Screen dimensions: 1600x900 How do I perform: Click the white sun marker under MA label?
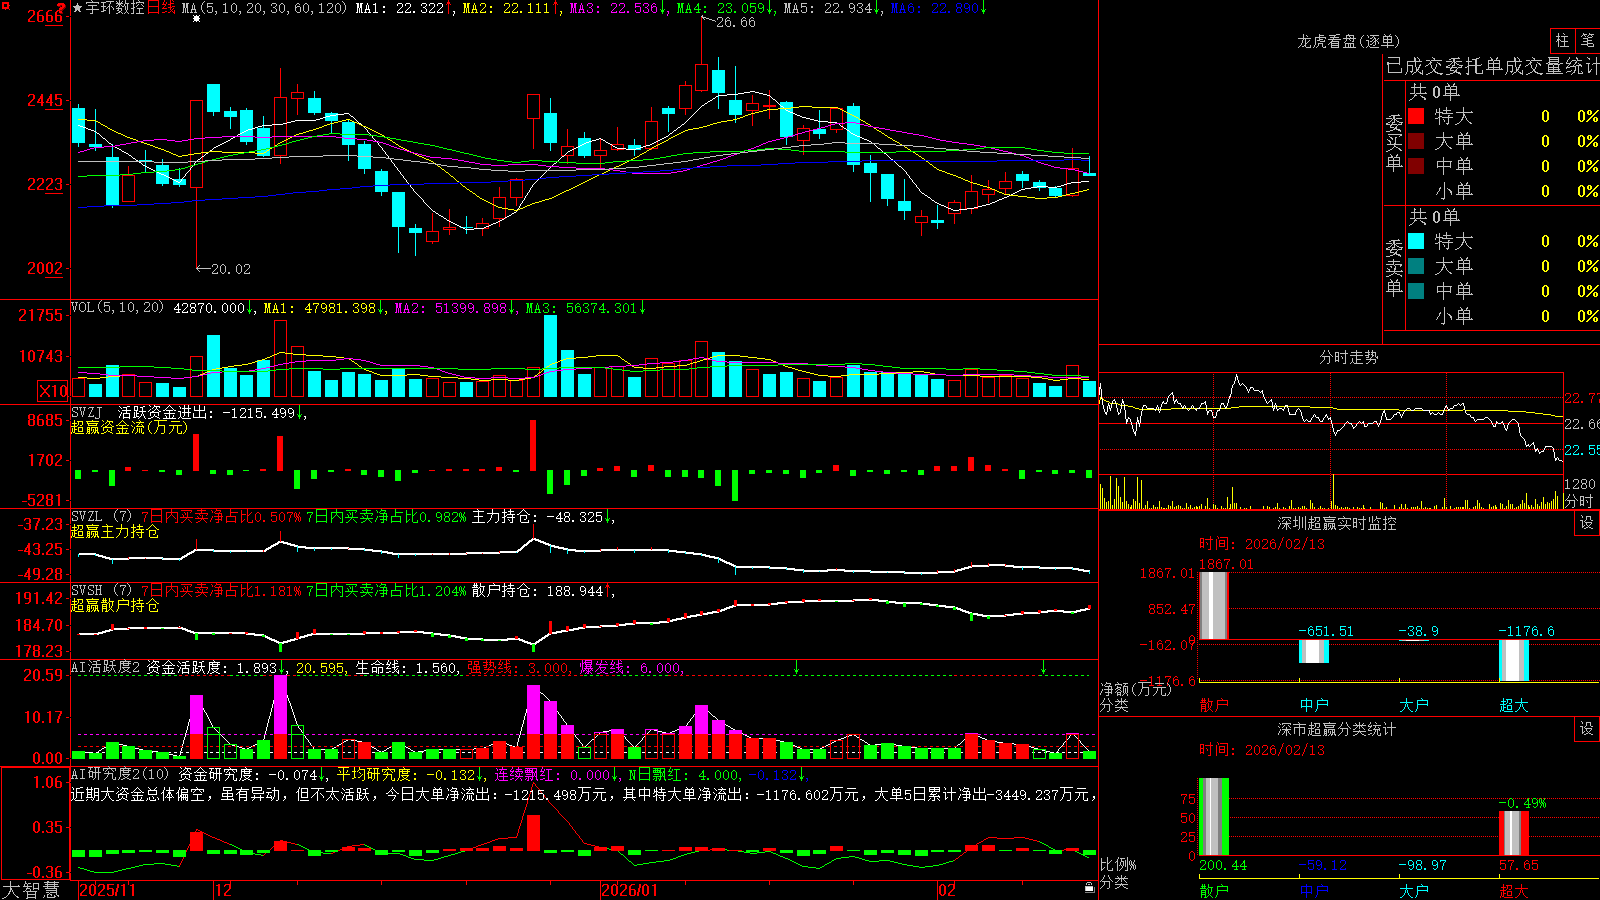coord(196,19)
